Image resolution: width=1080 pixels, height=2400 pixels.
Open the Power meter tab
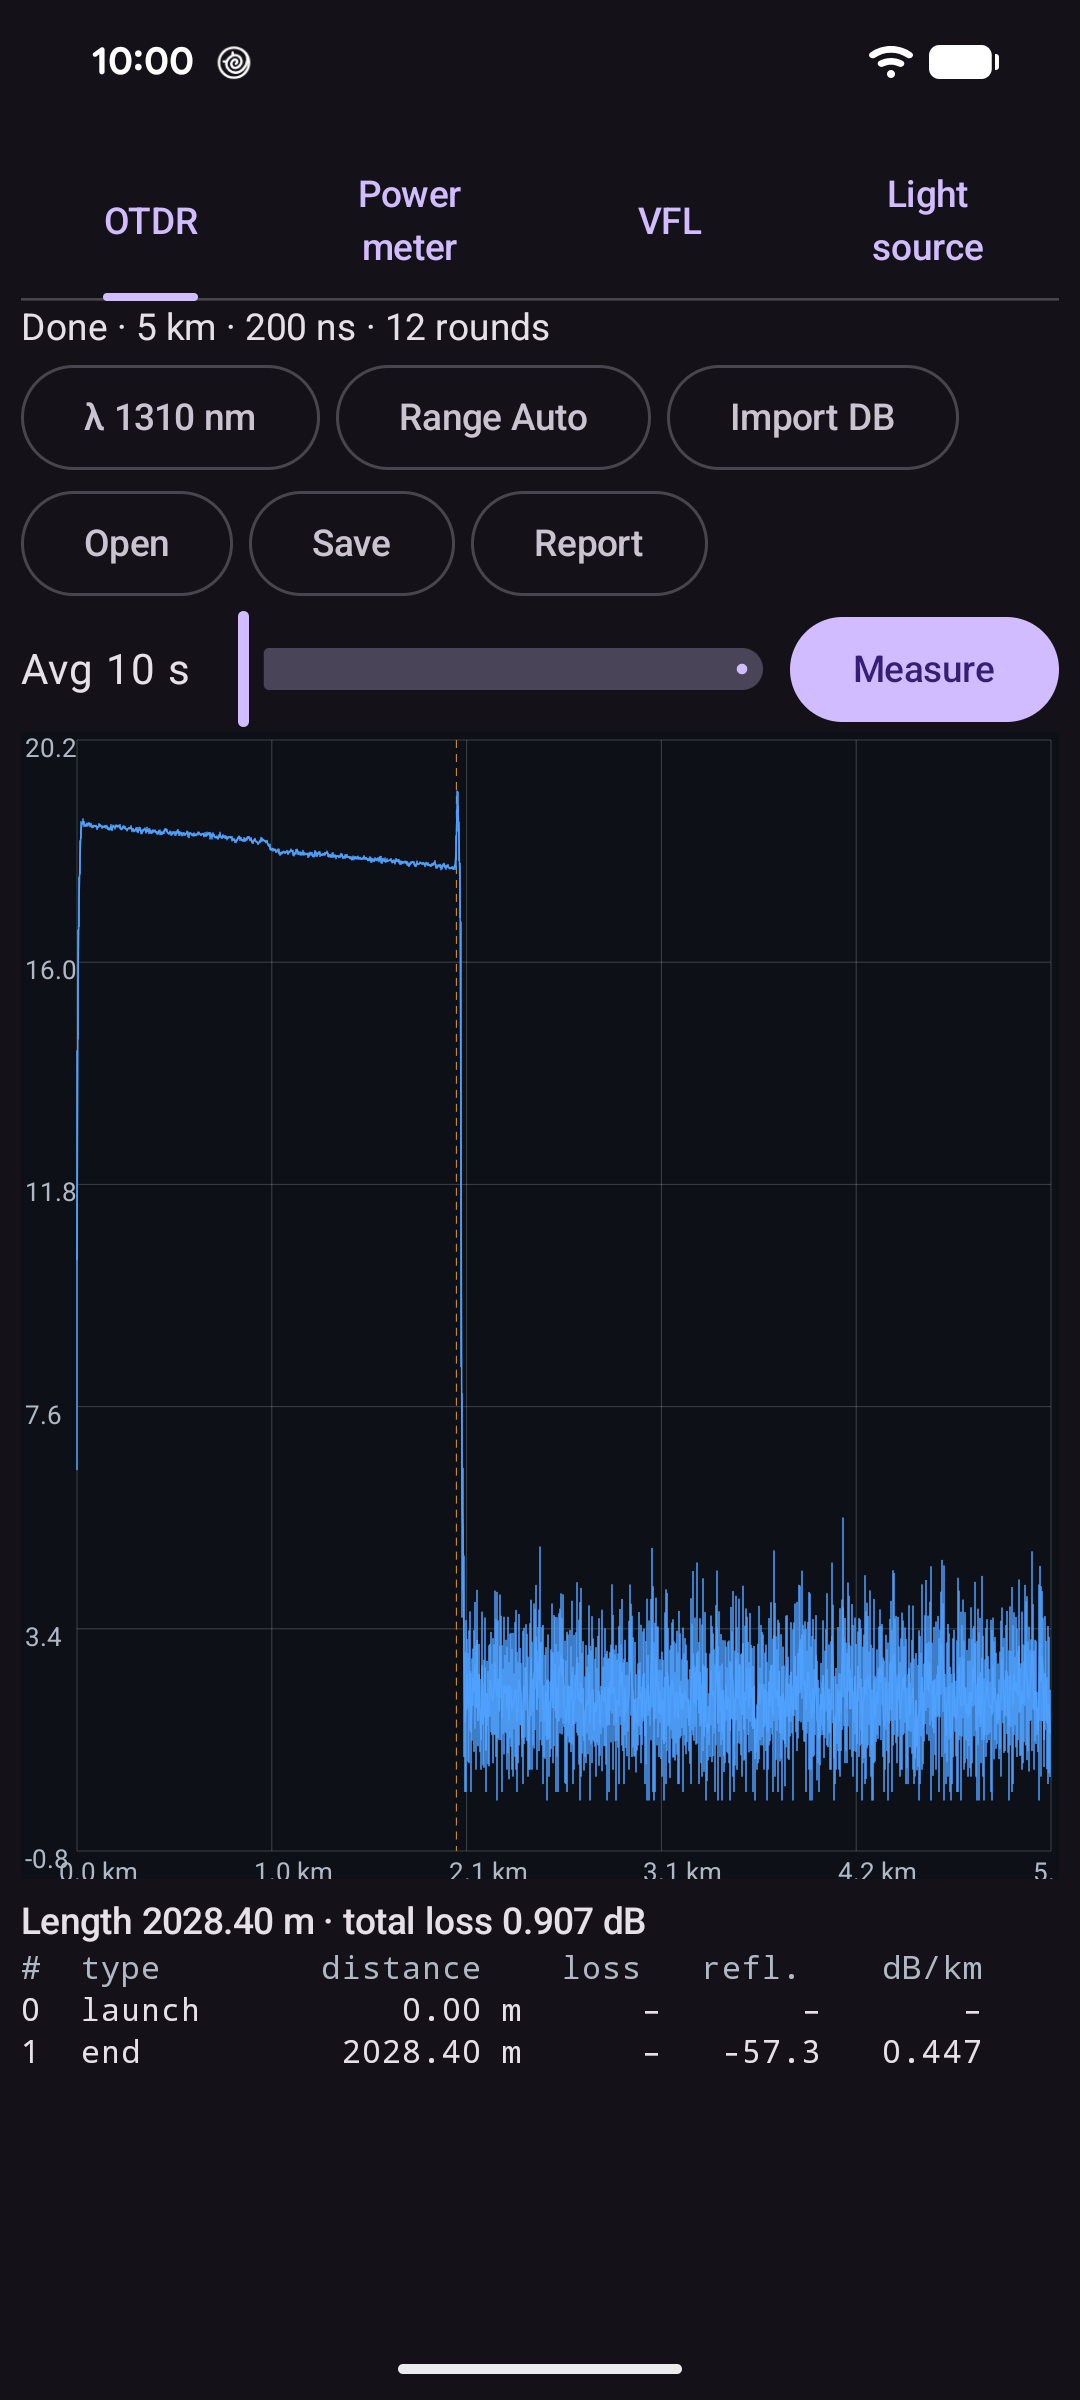pos(410,222)
